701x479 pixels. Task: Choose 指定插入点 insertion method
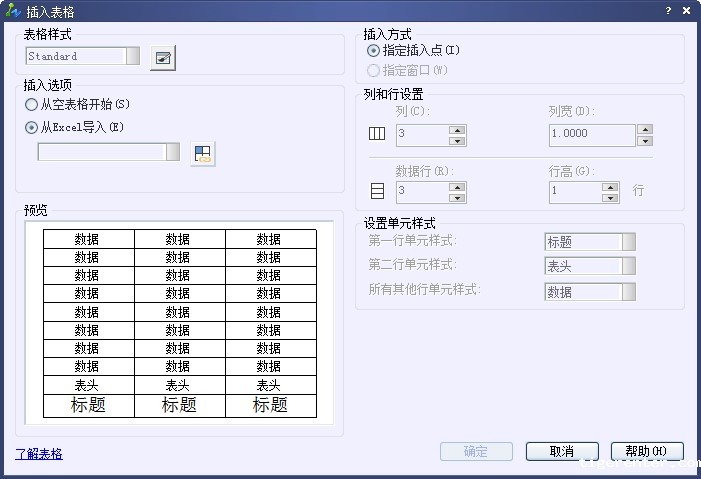374,50
